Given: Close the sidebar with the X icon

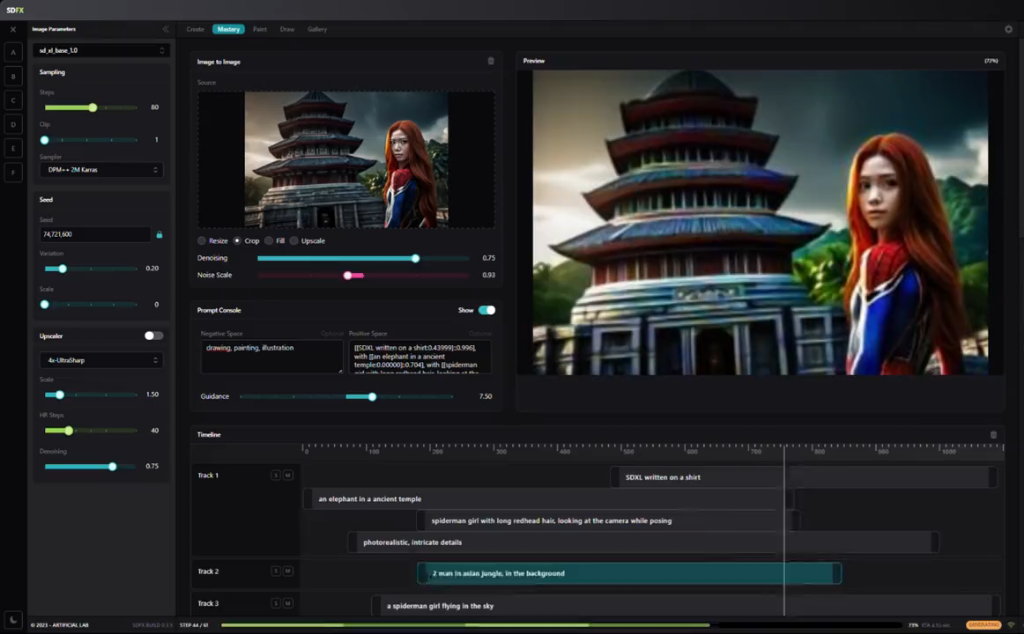Looking at the screenshot, I should (13, 29).
